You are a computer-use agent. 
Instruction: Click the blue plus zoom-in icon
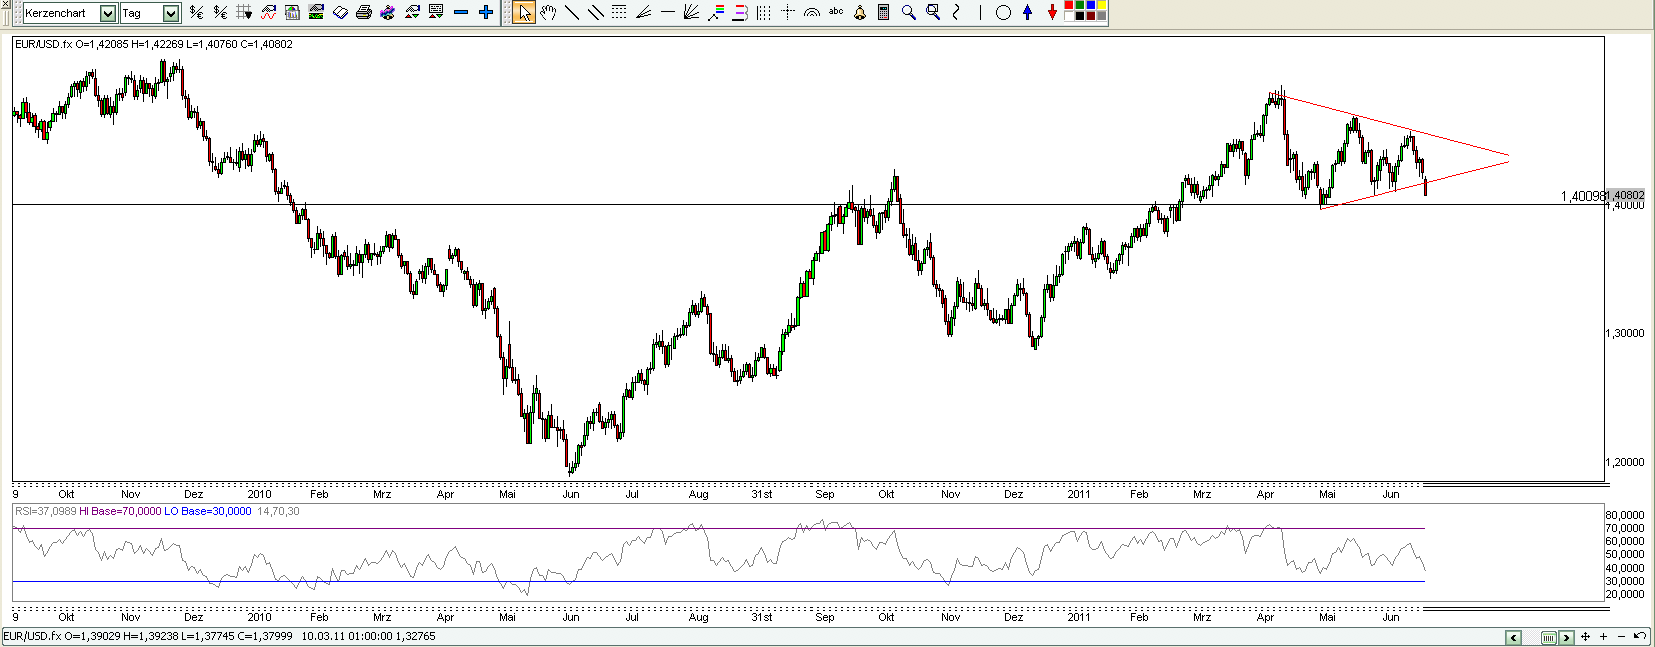(x=486, y=13)
